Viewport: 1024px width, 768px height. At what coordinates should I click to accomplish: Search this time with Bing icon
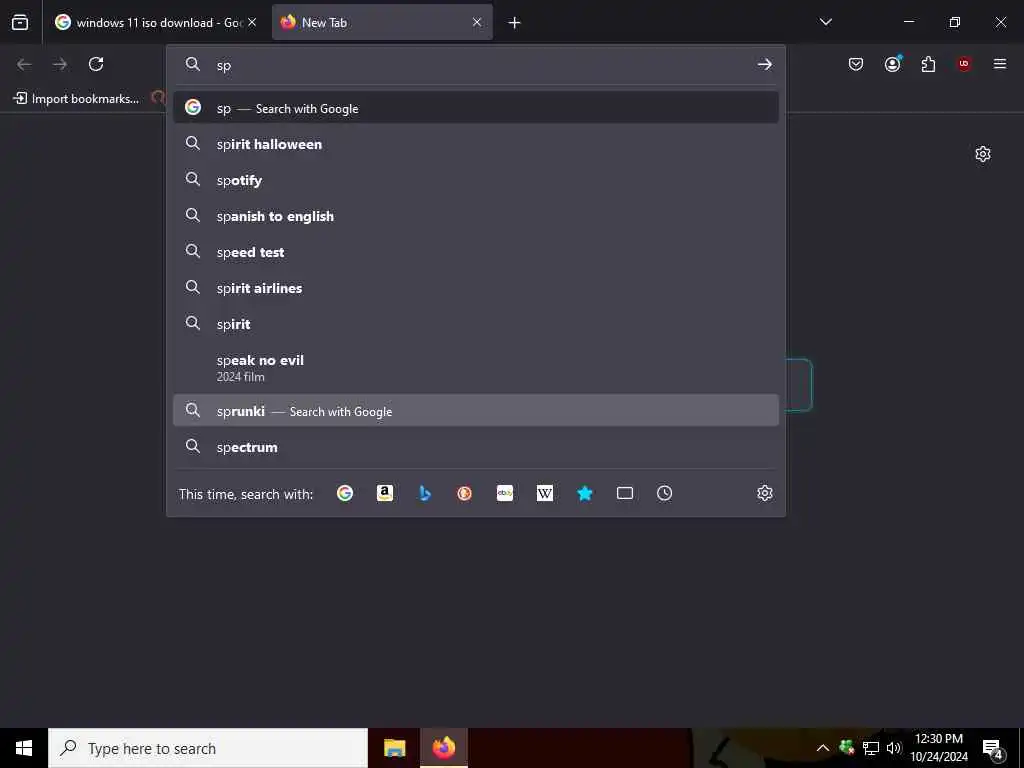tap(424, 493)
